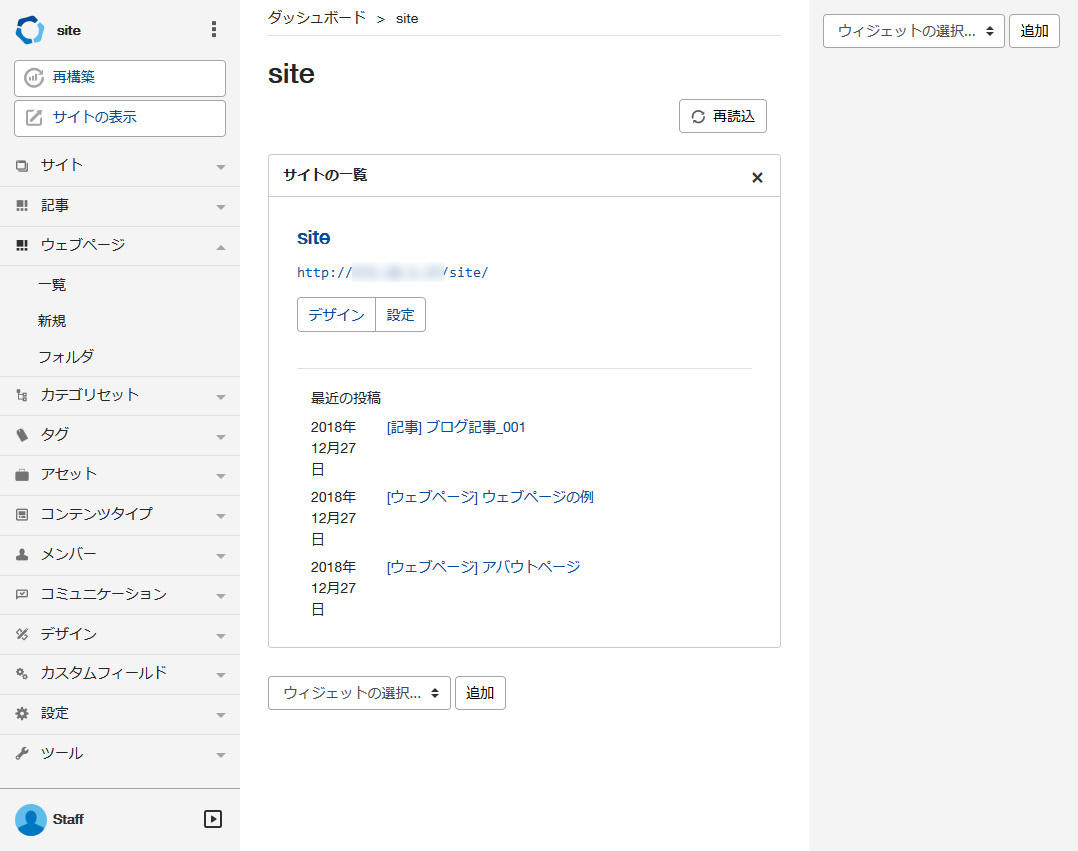Expand the 記事 menu arrow
The height and width of the screenshot is (851, 1078).
coord(221,207)
